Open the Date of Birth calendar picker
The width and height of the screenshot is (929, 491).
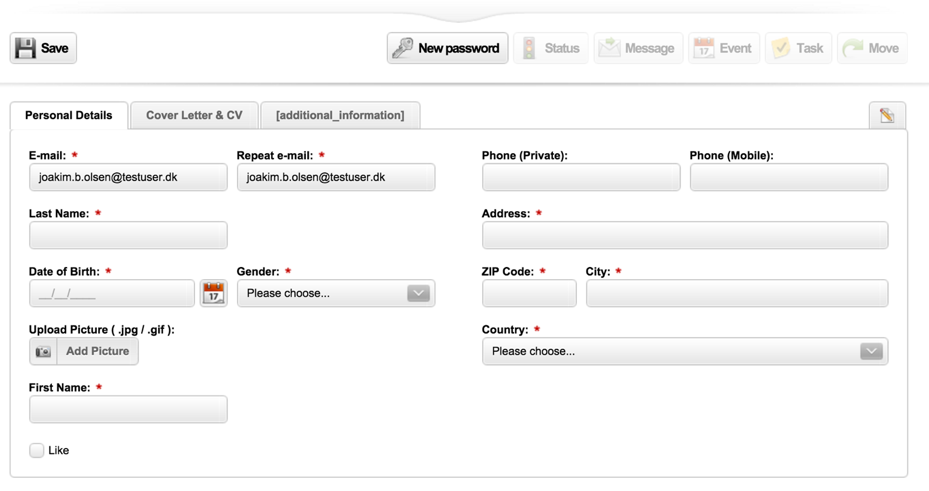[213, 293]
